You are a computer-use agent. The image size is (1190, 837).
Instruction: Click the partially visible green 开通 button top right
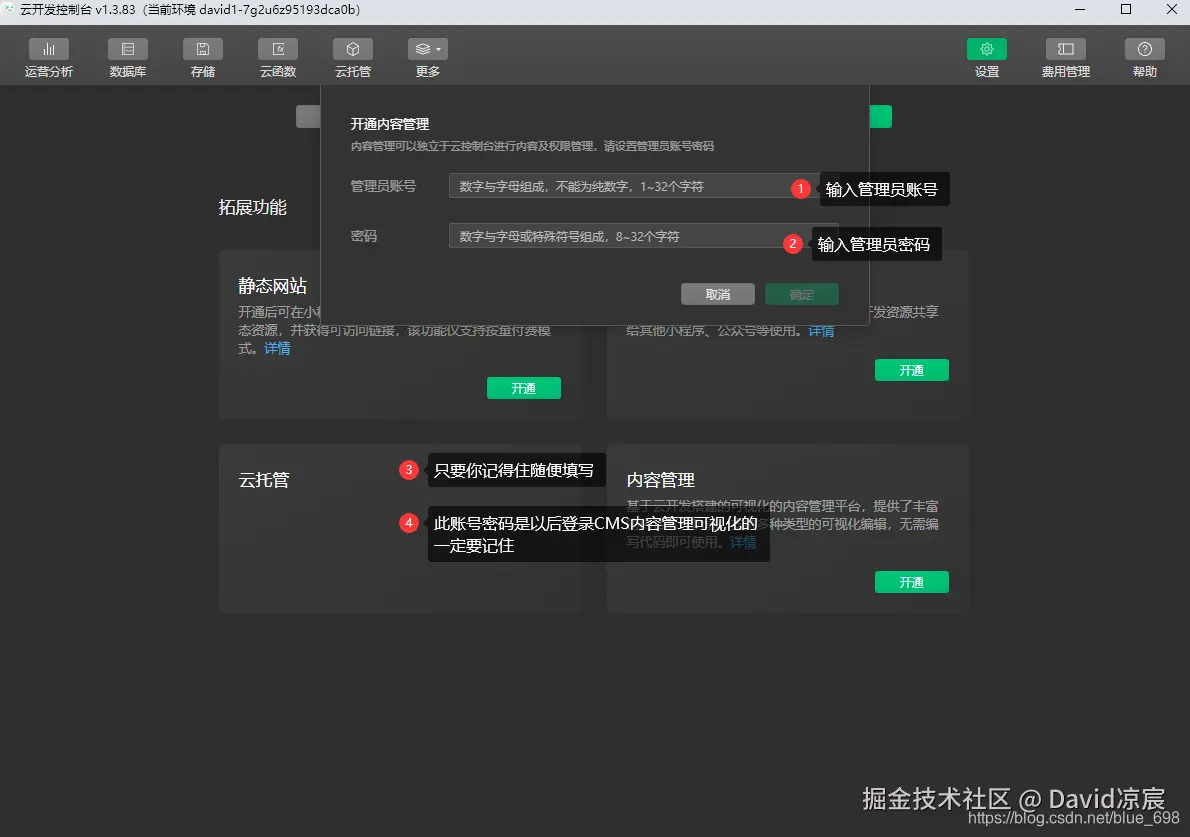pos(879,116)
